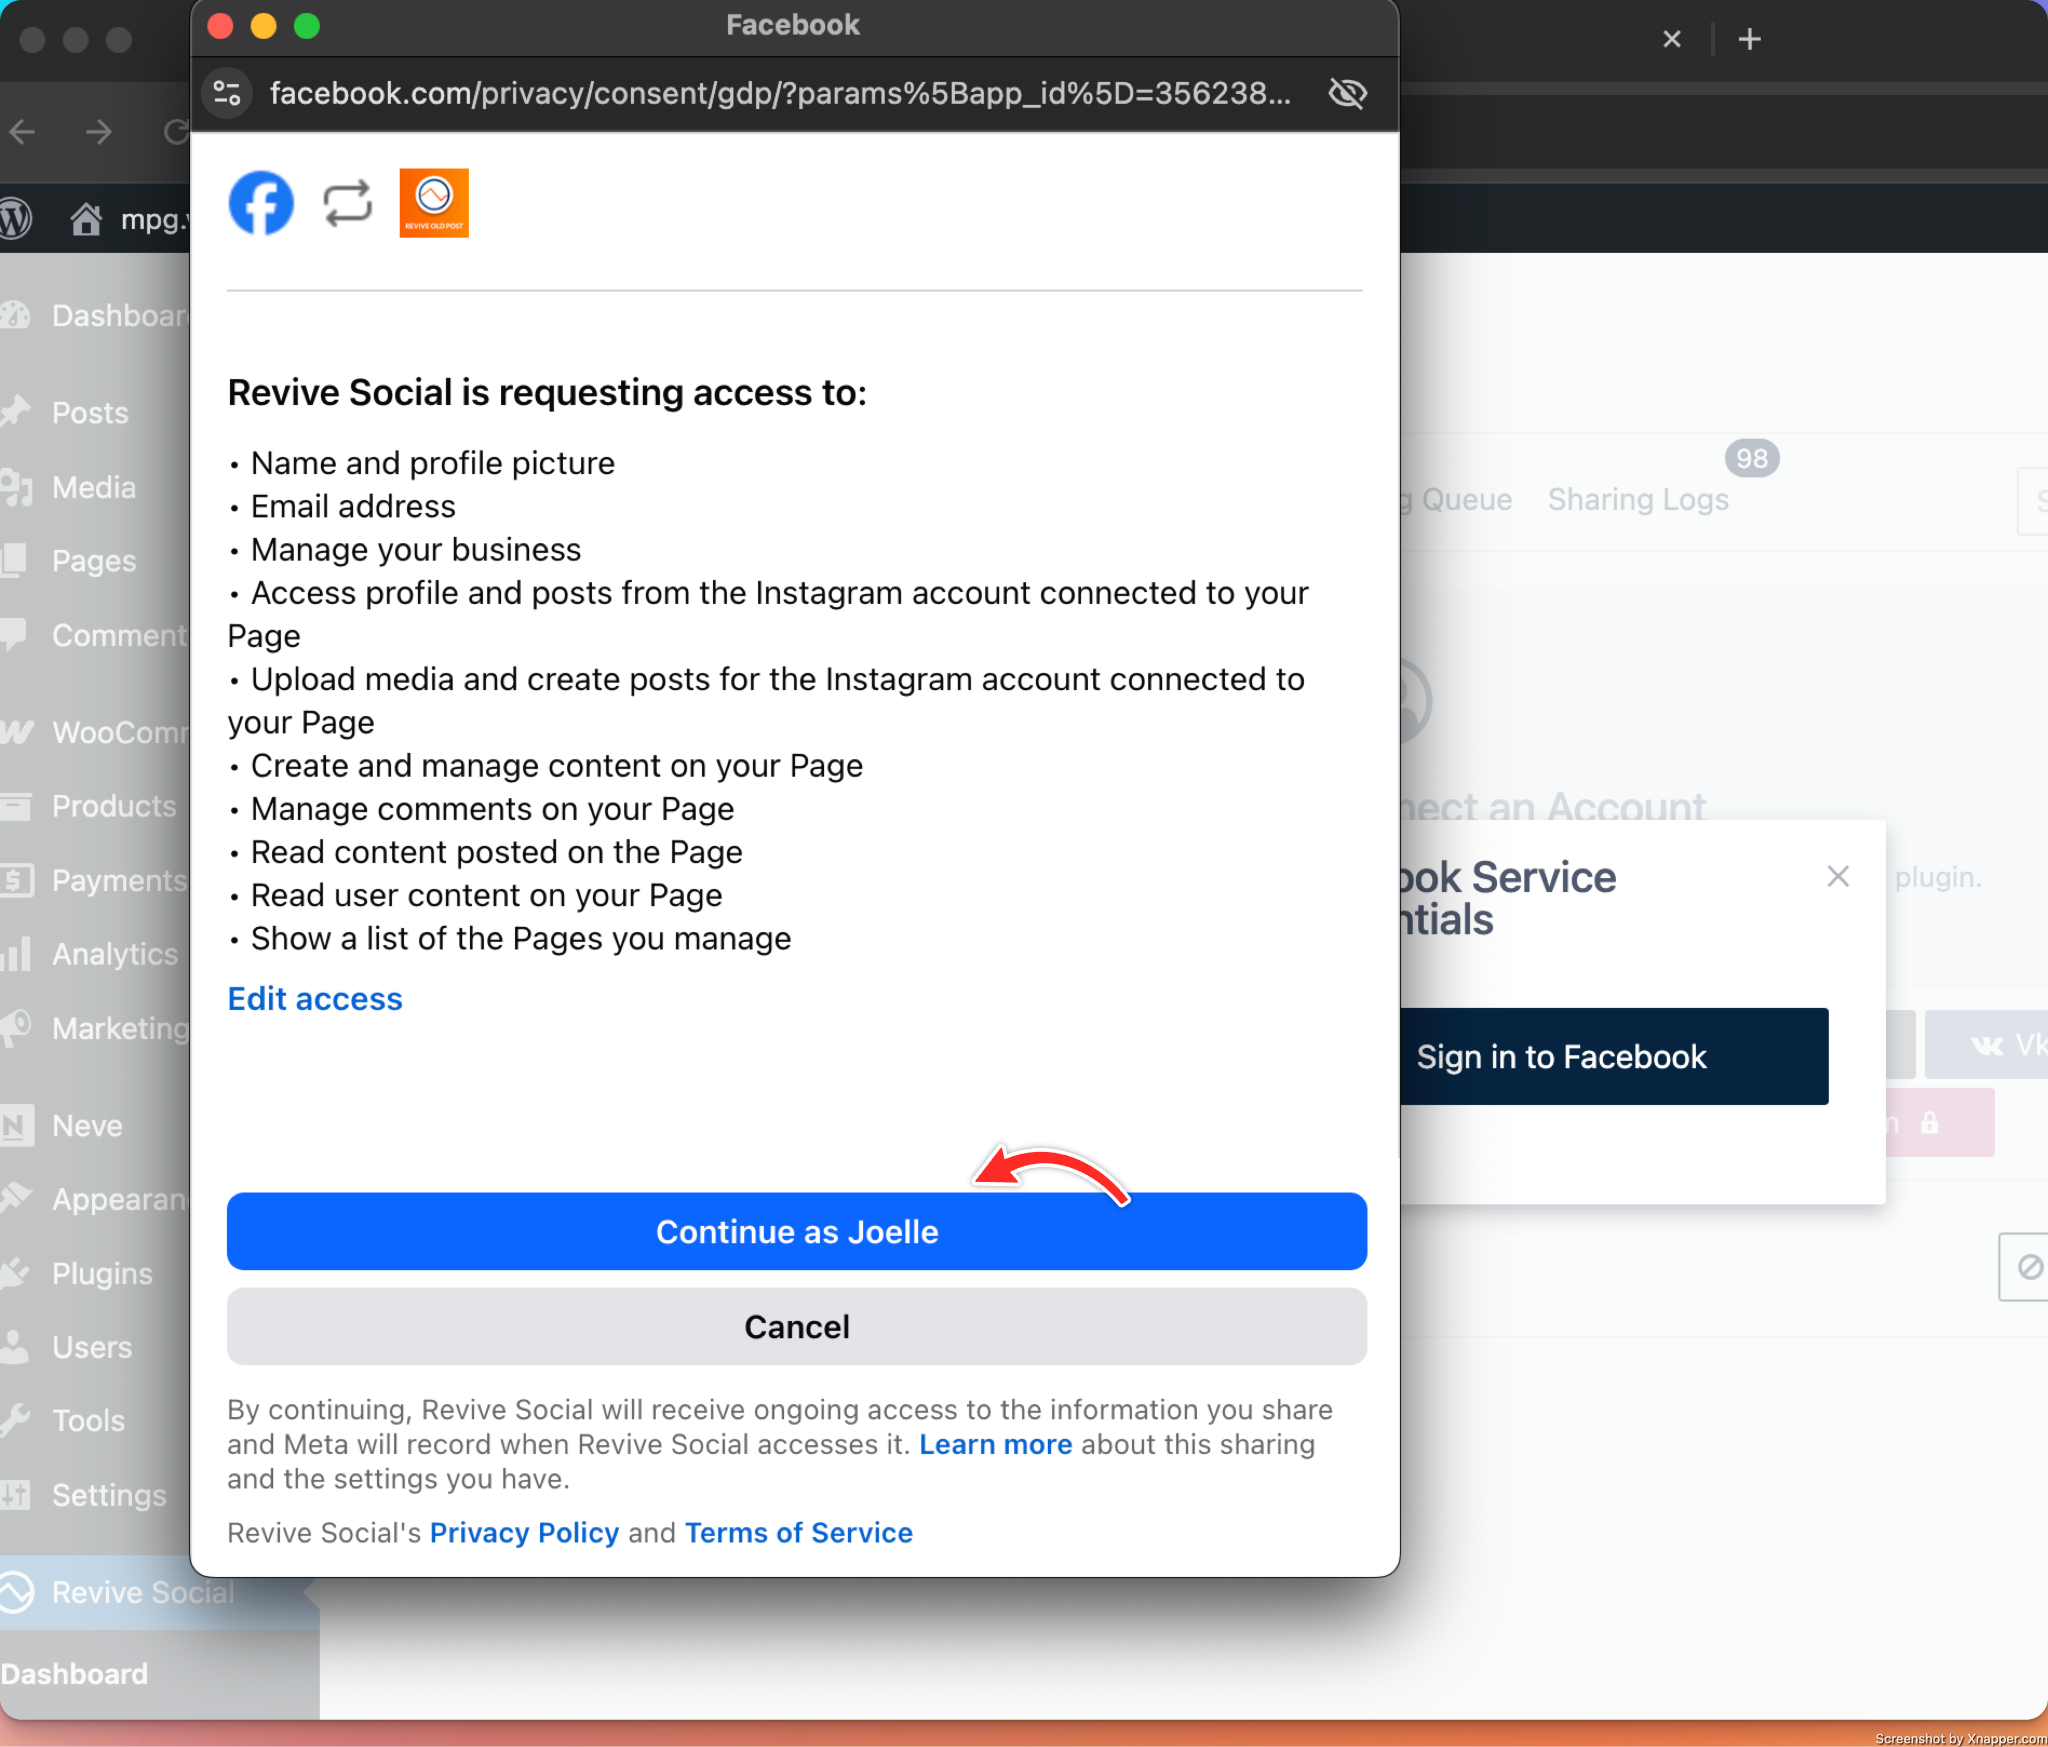Viewport: 2048px width, 1747px height.
Task: Click the site settings icon in address bar
Action: (x=228, y=94)
